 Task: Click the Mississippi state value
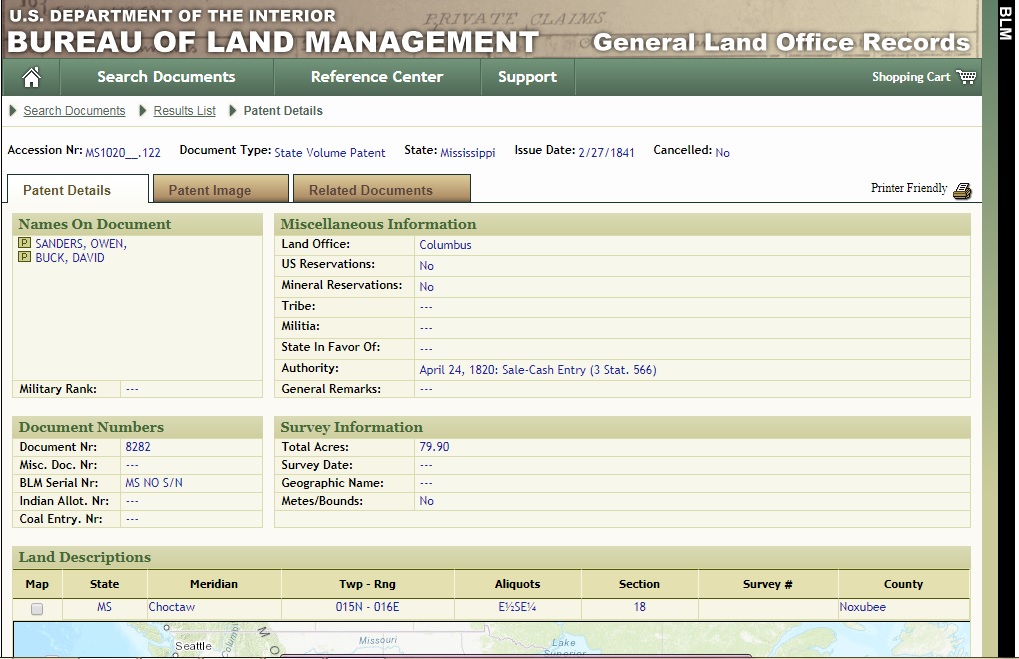(467, 153)
